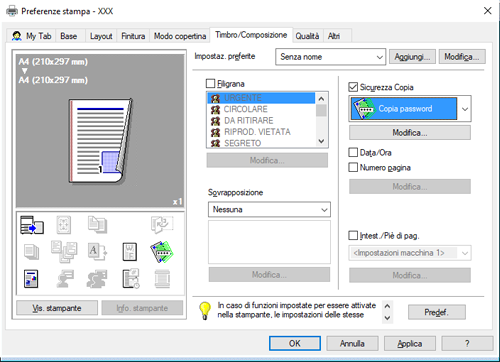Click Modifica under Copia password

tap(410, 133)
